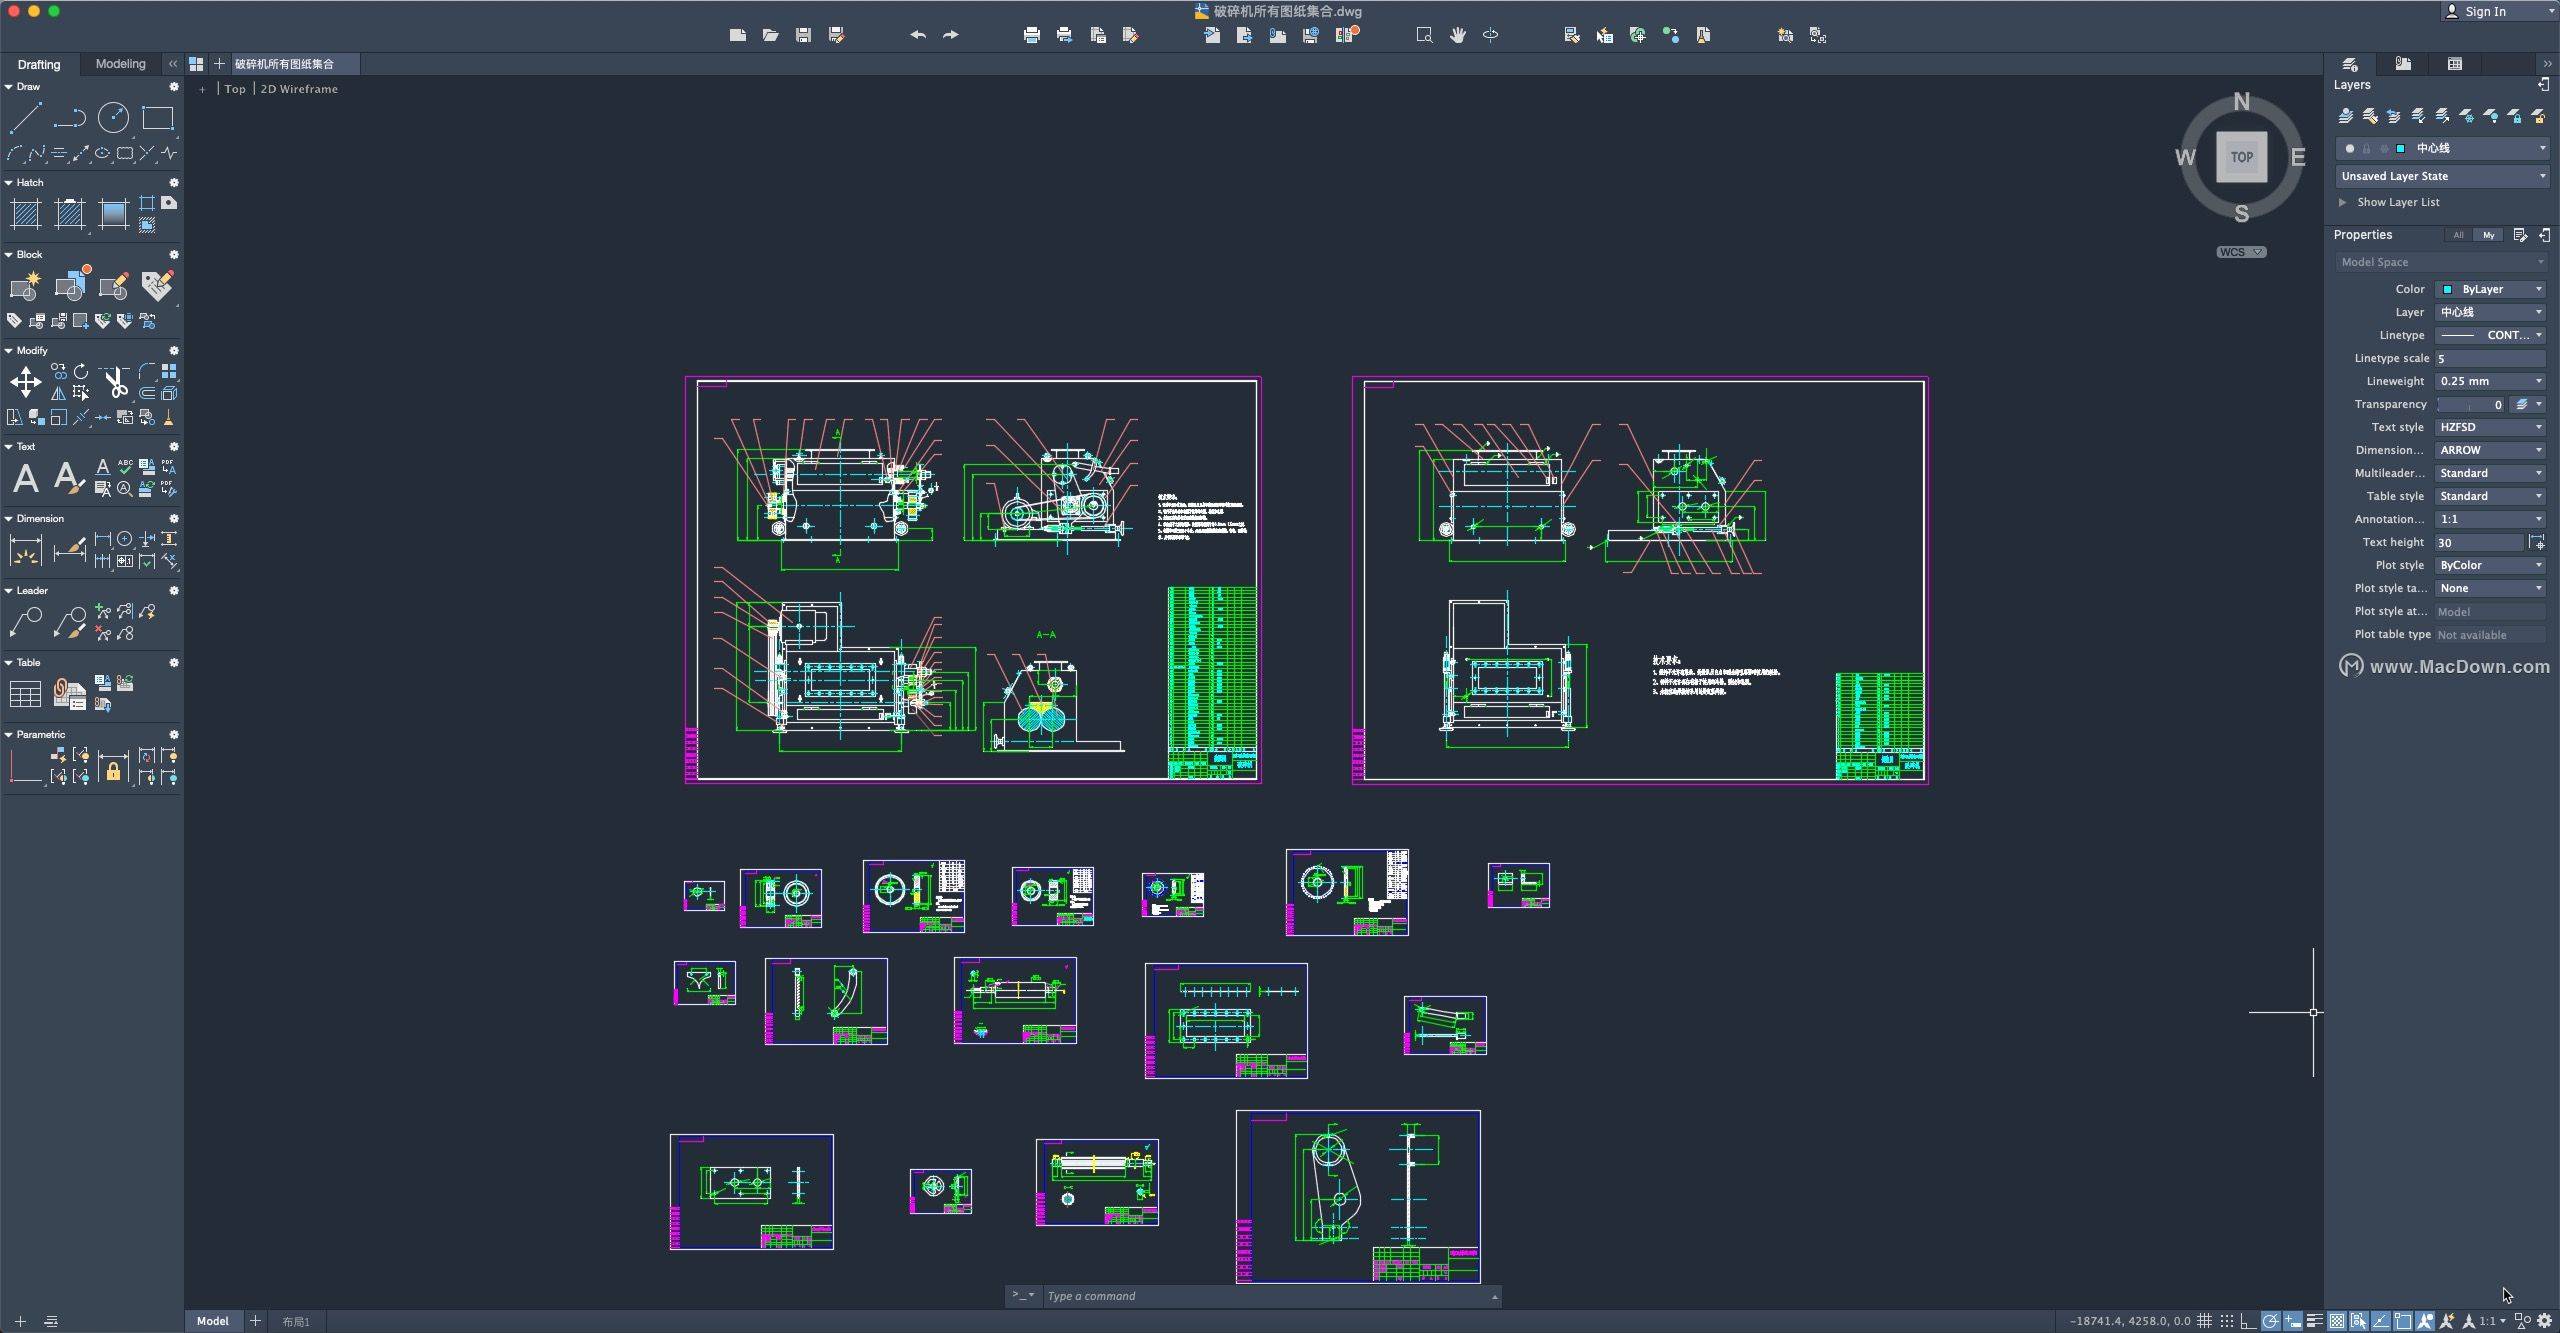This screenshot has height=1333, width=2560.
Task: Select the Circle draw tool
Action: pos(113,118)
